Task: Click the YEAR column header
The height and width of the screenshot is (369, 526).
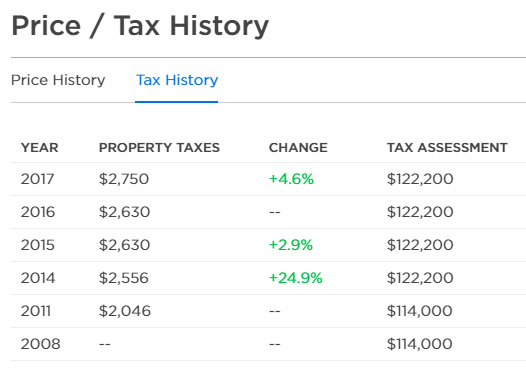Action: [40, 148]
